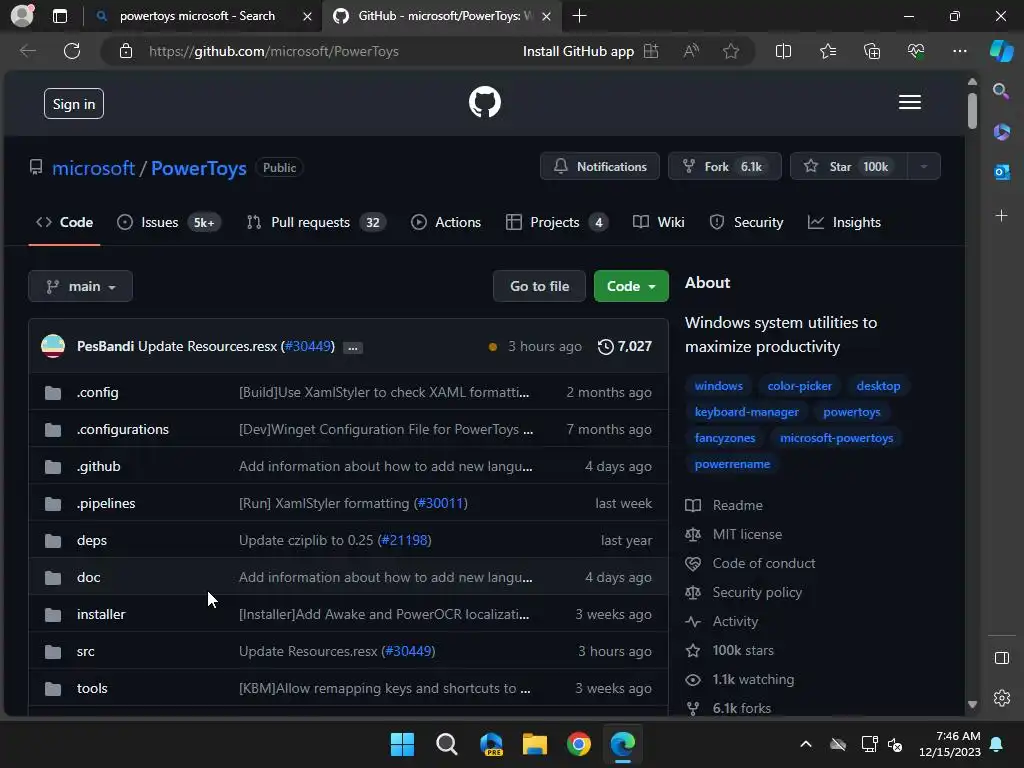Open the MIT license link

747,534
